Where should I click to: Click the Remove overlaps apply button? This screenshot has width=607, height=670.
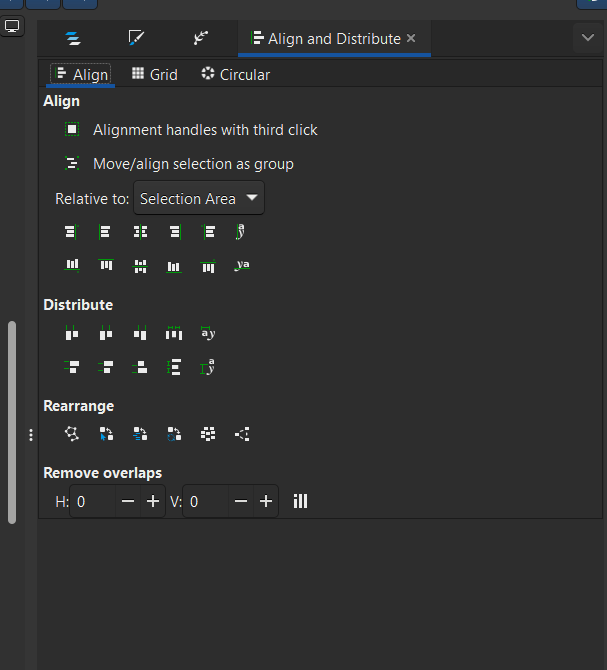click(x=300, y=501)
